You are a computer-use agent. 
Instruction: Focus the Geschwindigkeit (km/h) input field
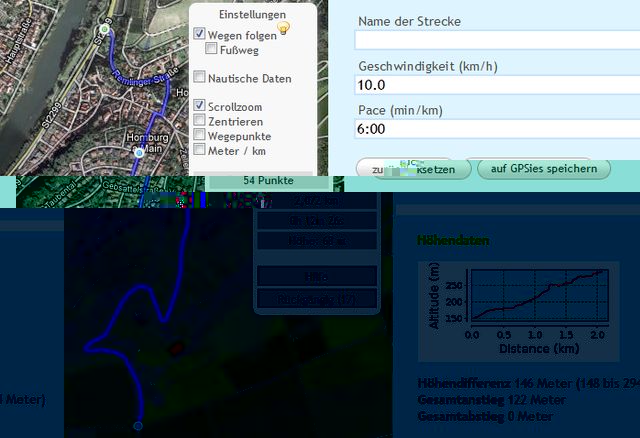(x=497, y=85)
